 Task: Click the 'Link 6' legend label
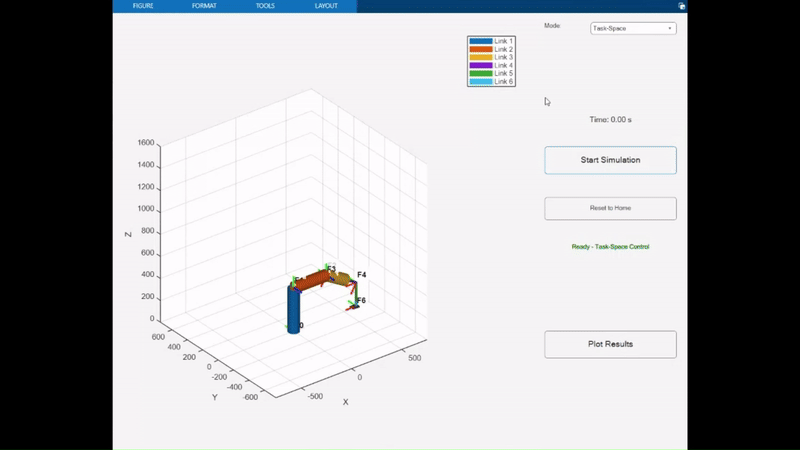(x=504, y=82)
